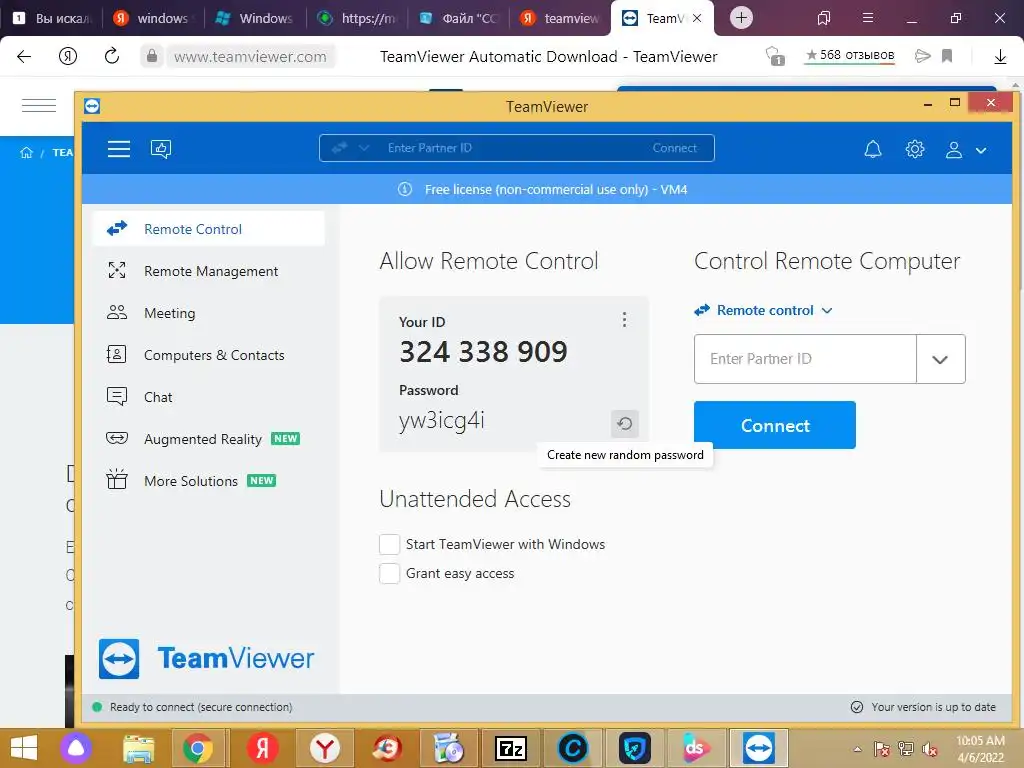Click the ID number 324 338 909
This screenshot has height=768, width=1024.
tap(483, 352)
